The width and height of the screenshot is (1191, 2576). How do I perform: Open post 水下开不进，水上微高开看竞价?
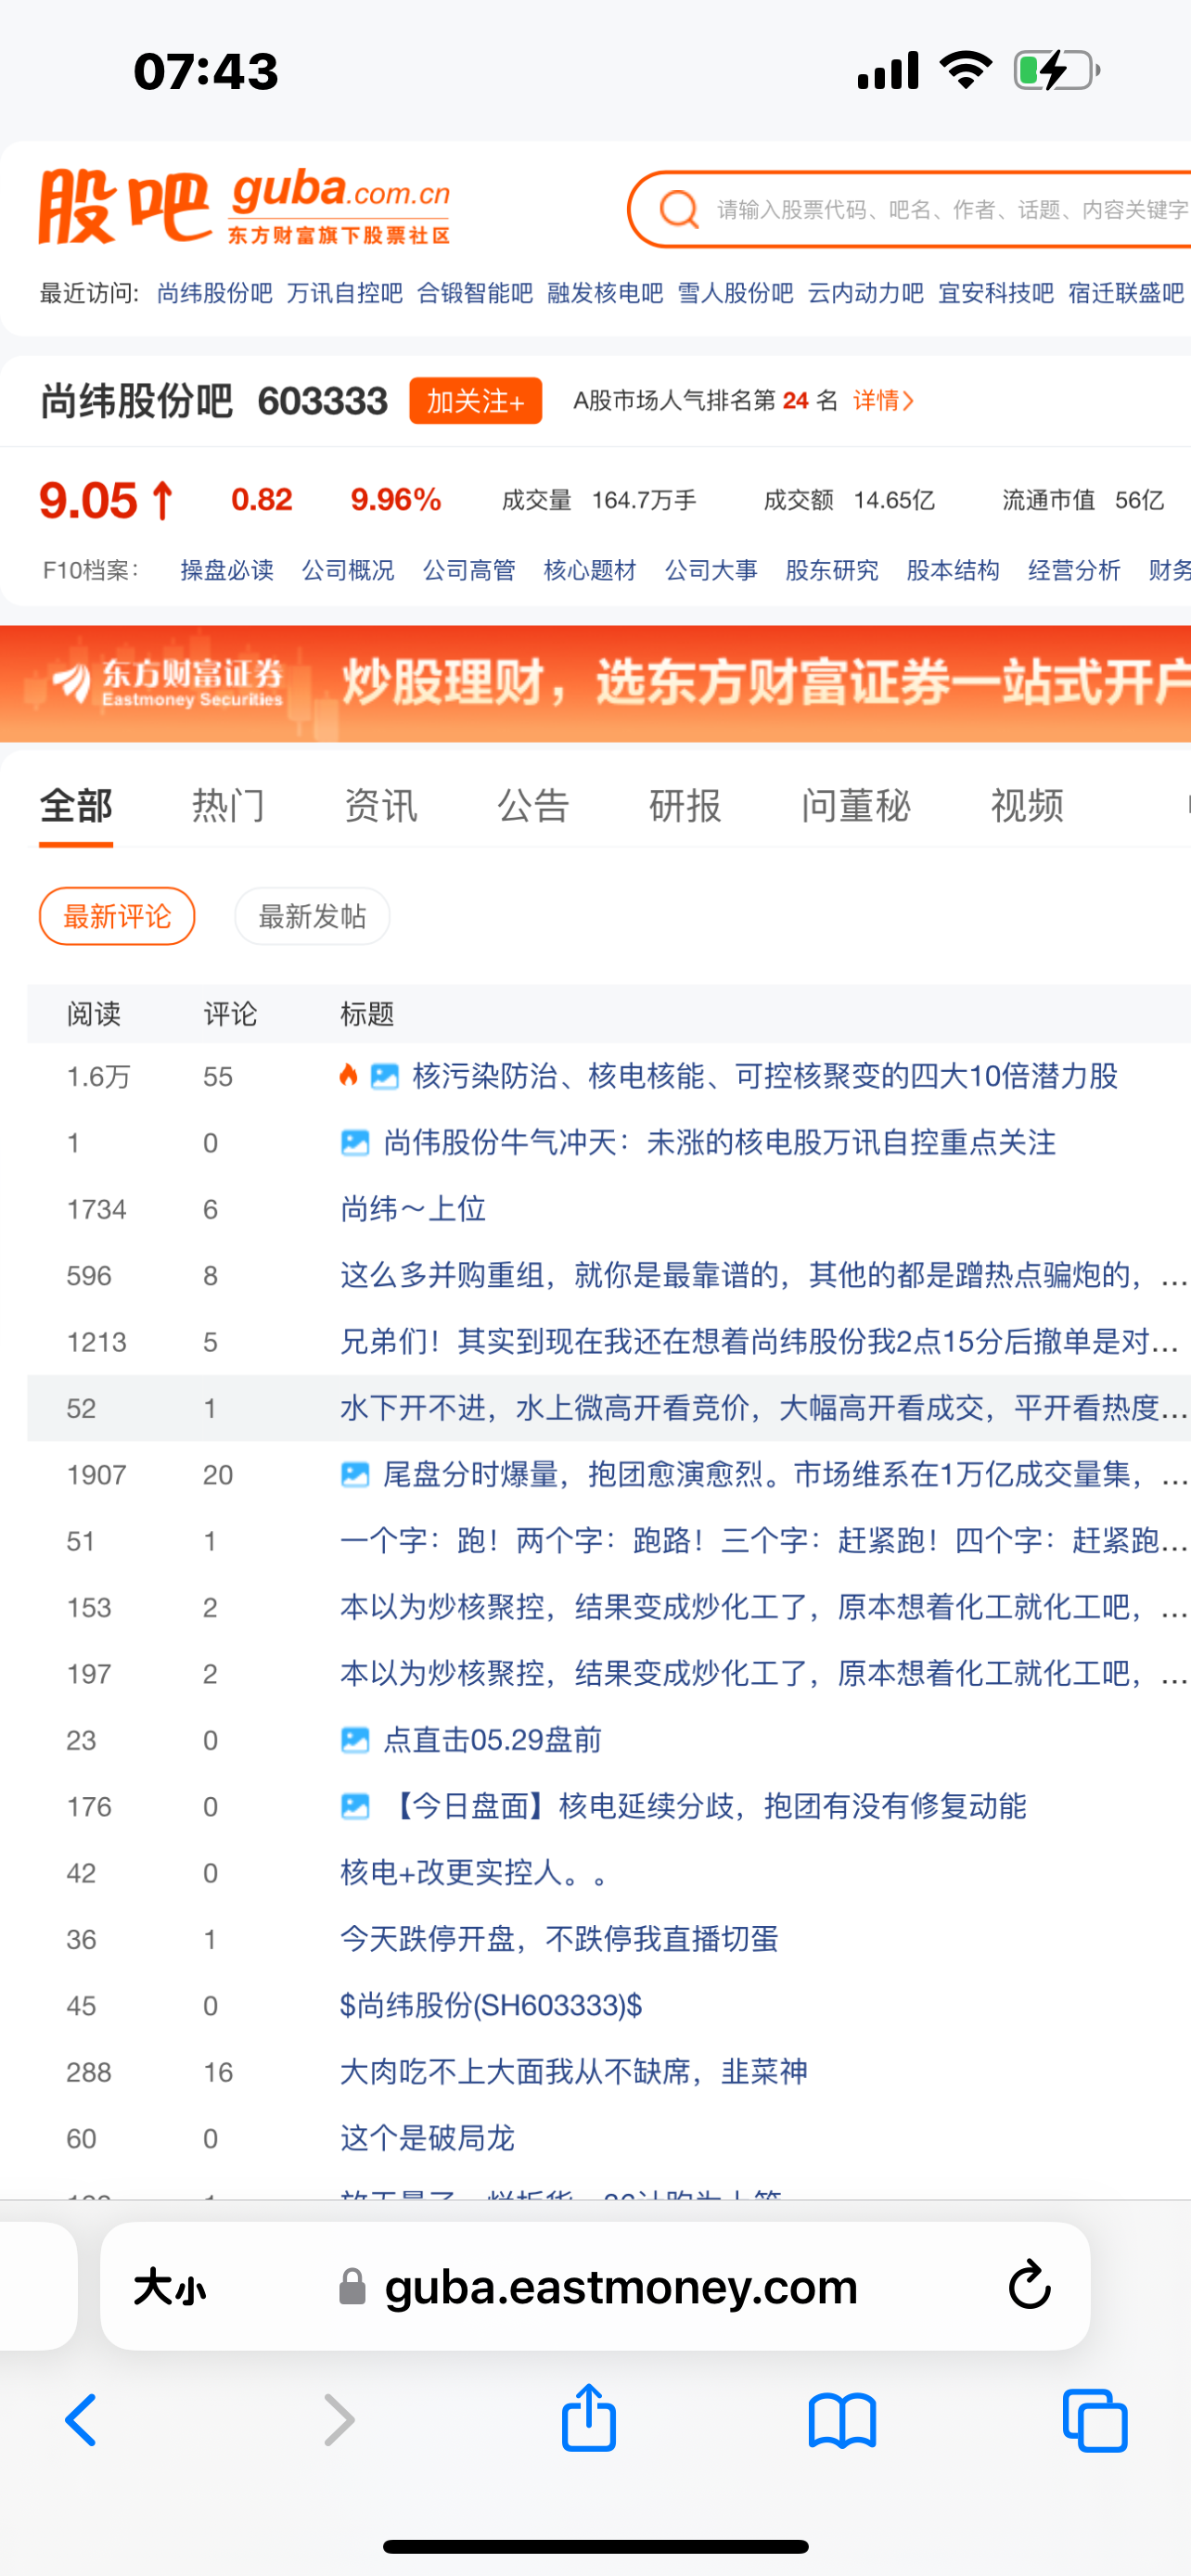763,1408
